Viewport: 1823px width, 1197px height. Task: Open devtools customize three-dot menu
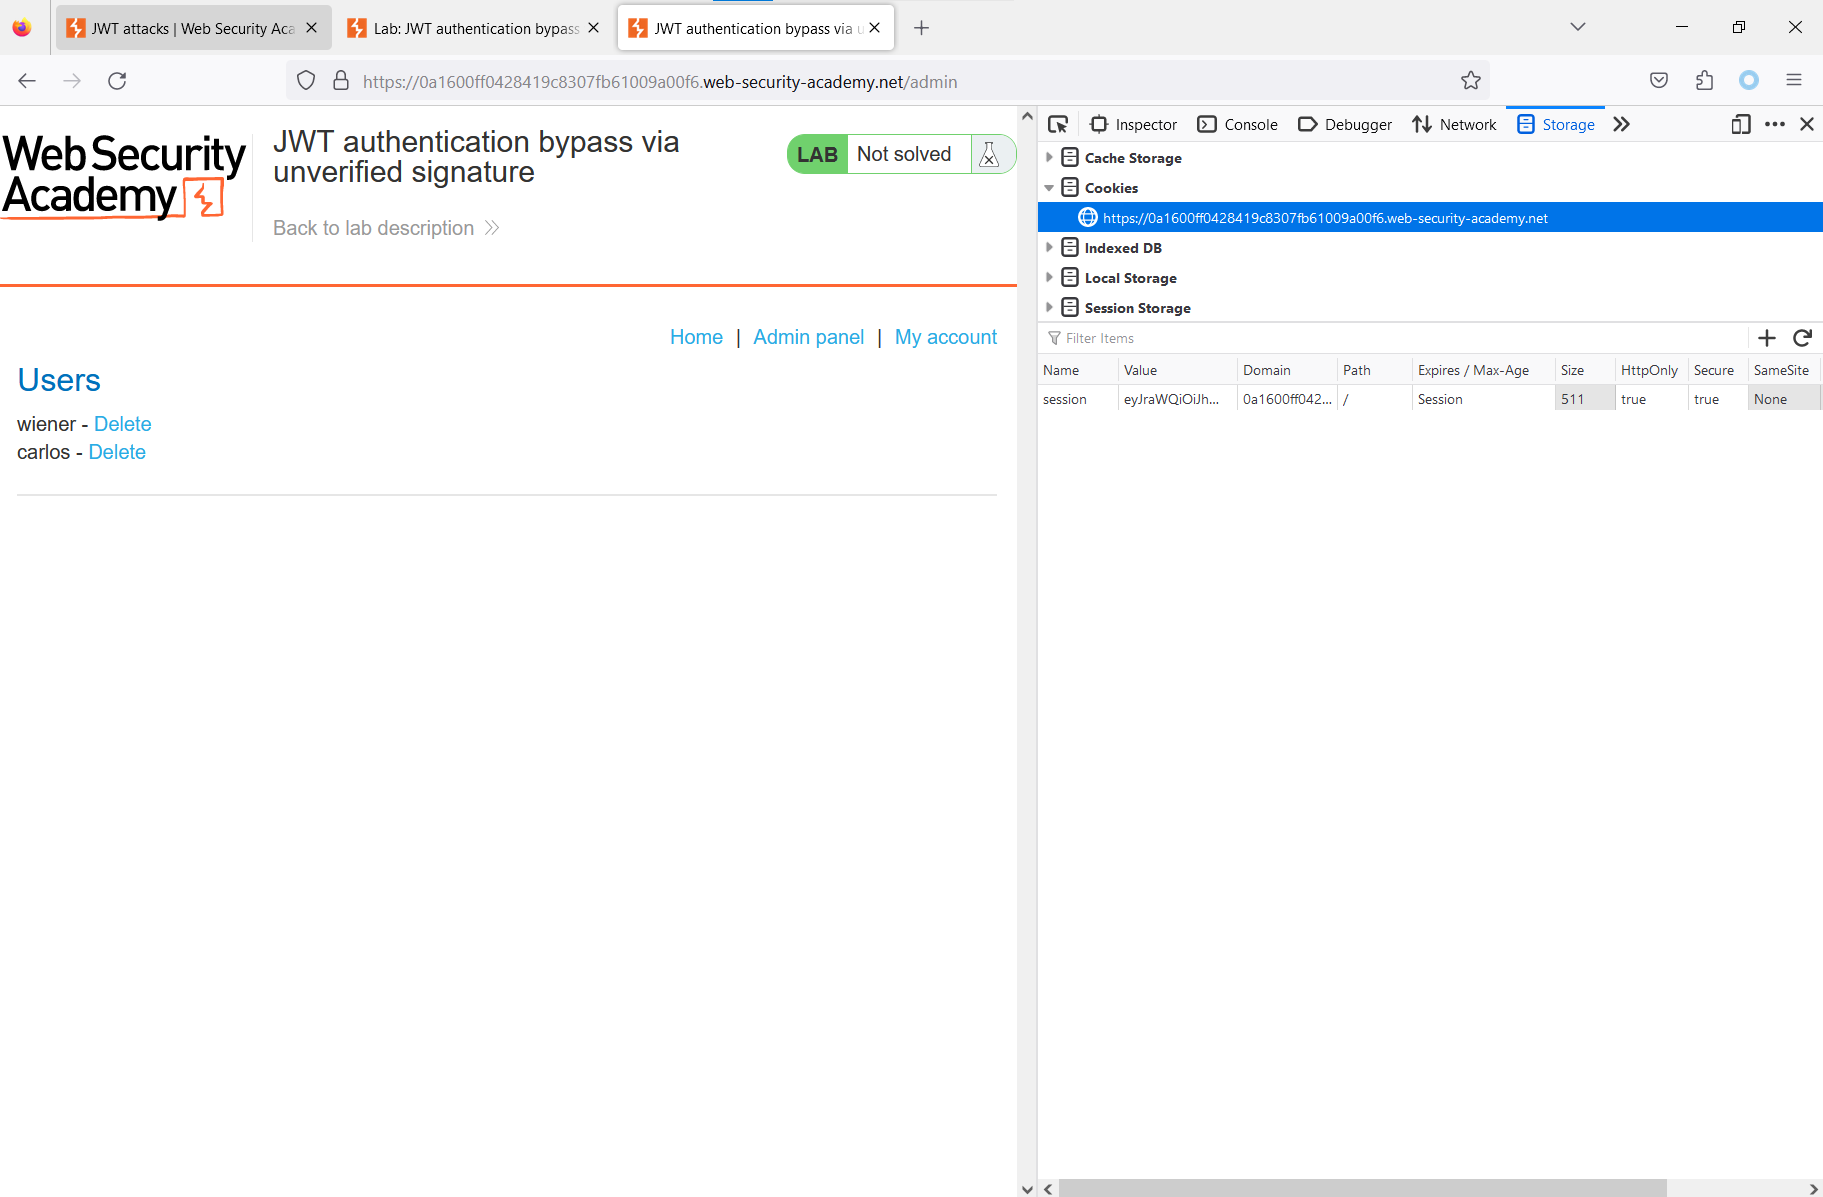tap(1775, 124)
